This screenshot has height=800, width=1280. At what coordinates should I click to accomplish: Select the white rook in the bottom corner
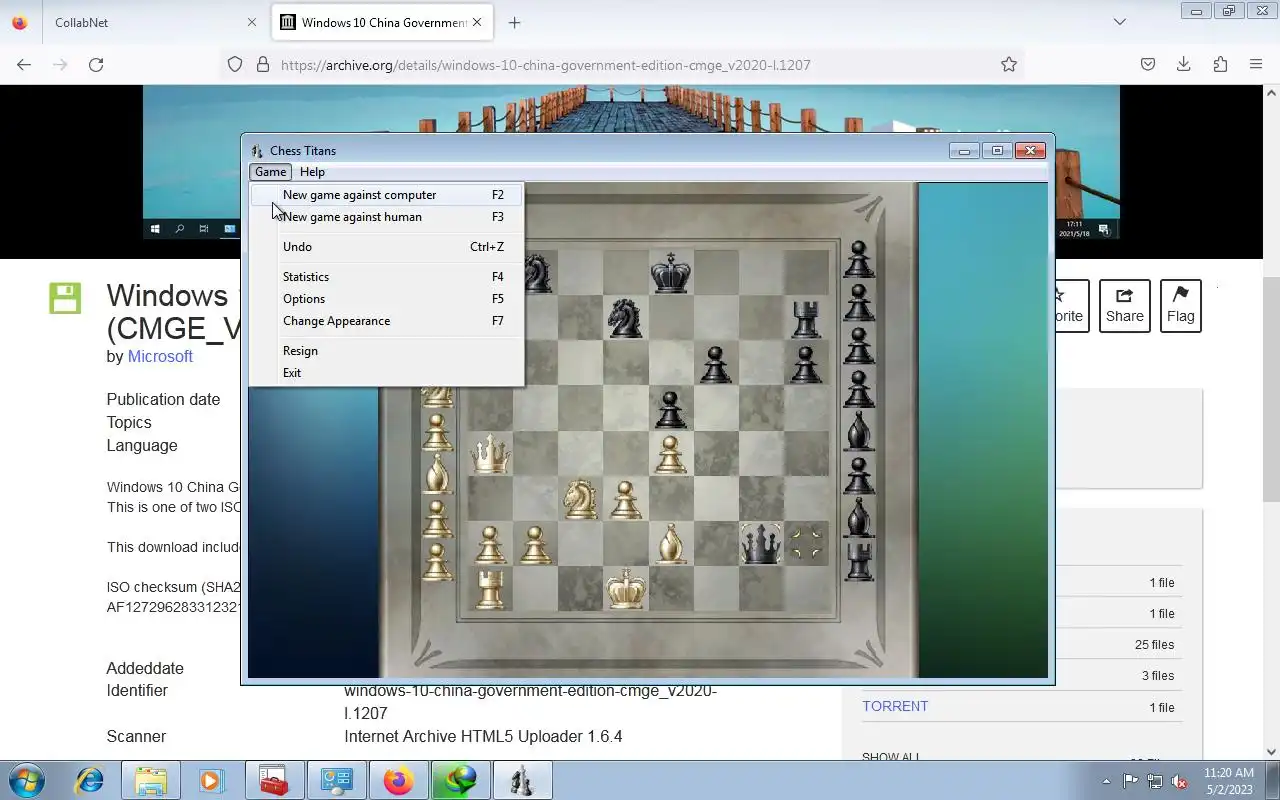pyautogui.click(x=489, y=588)
